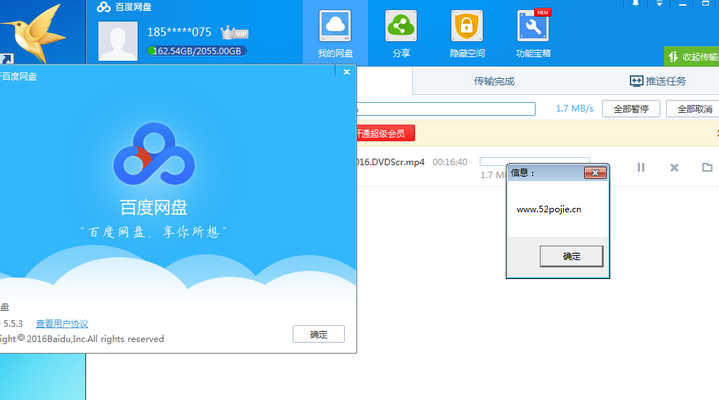Pause the DVDScr.mp4 download

click(x=641, y=167)
